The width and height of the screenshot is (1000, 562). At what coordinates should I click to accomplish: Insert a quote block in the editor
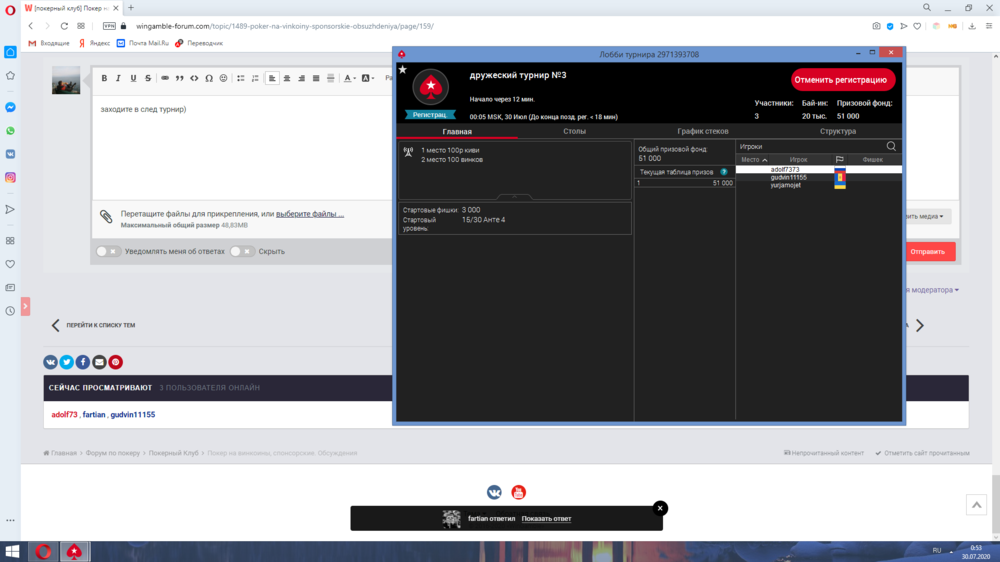tap(179, 78)
